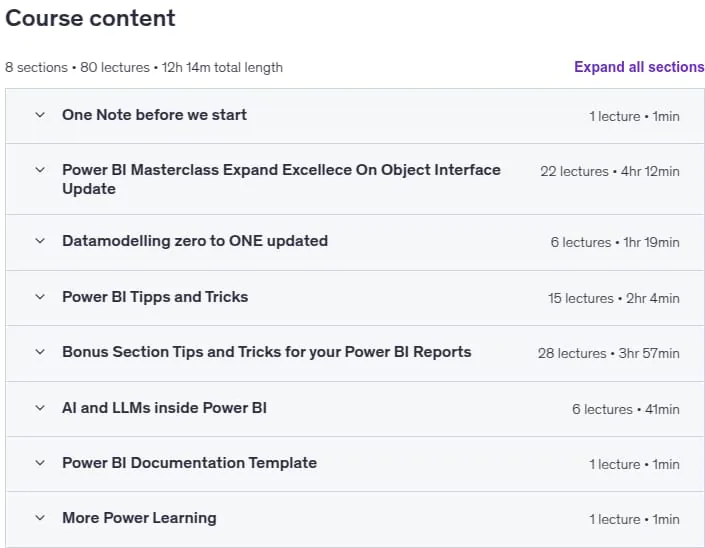Click '6 lectures • 41min' text
The height and width of the screenshot is (548, 705).
(x=625, y=409)
